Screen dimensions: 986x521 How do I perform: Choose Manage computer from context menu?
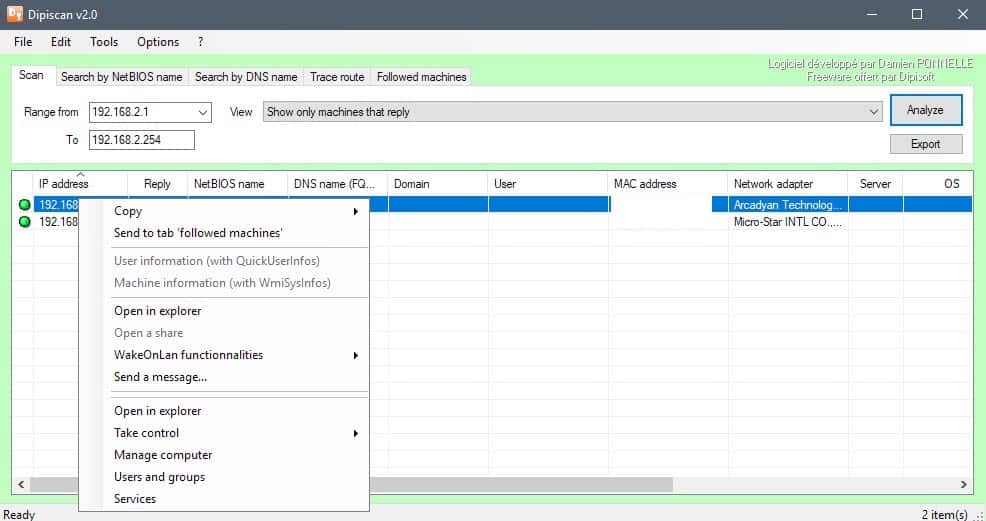click(x=163, y=455)
